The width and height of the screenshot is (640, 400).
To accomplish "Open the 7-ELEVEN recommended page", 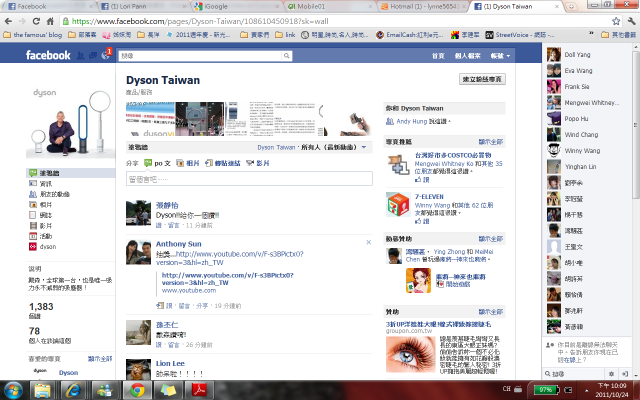I will tap(429, 196).
